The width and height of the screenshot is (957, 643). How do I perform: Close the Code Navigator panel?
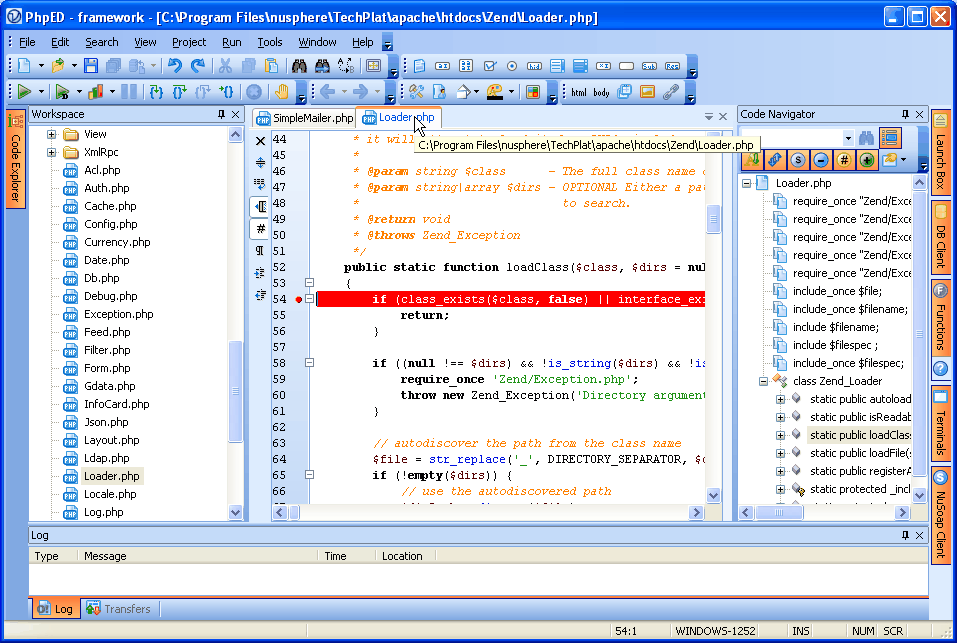coord(920,114)
